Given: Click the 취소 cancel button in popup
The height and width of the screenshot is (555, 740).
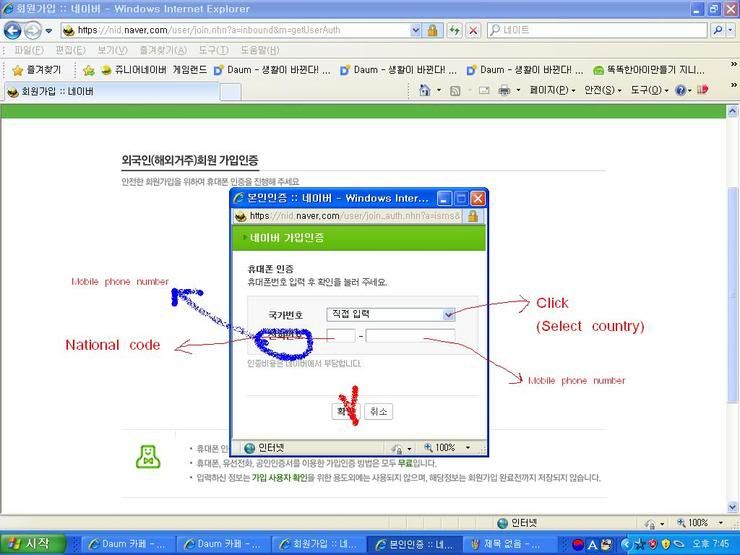Looking at the screenshot, I should (x=378, y=411).
